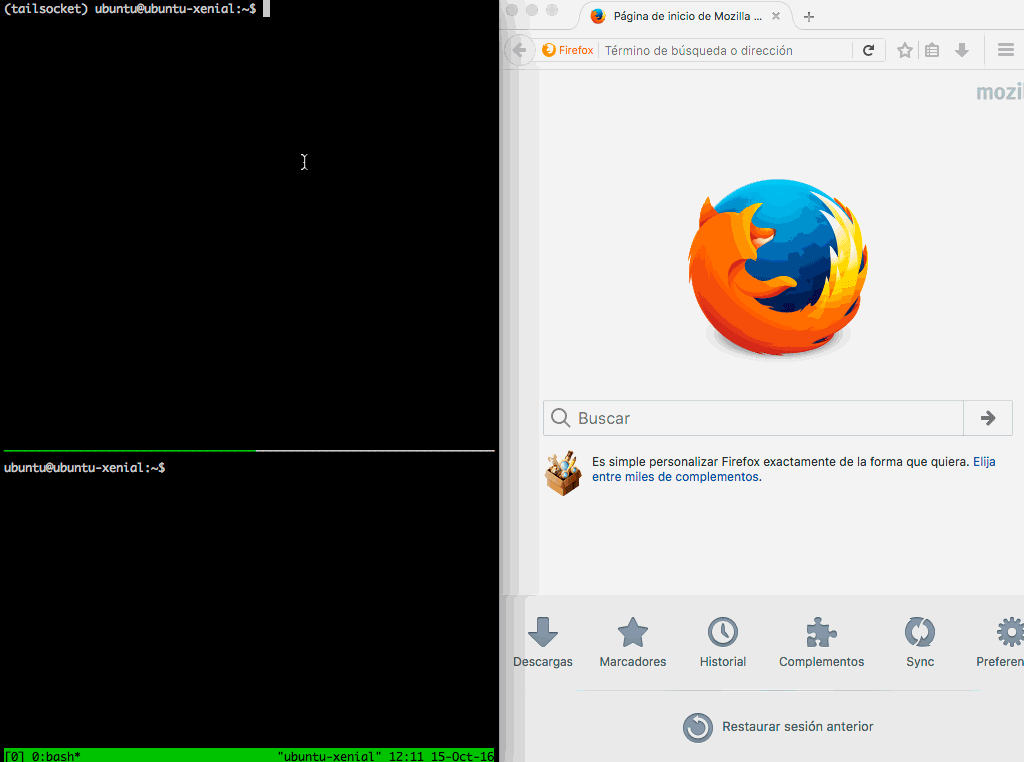Open Complementos puzzle shortcut

pos(822,642)
